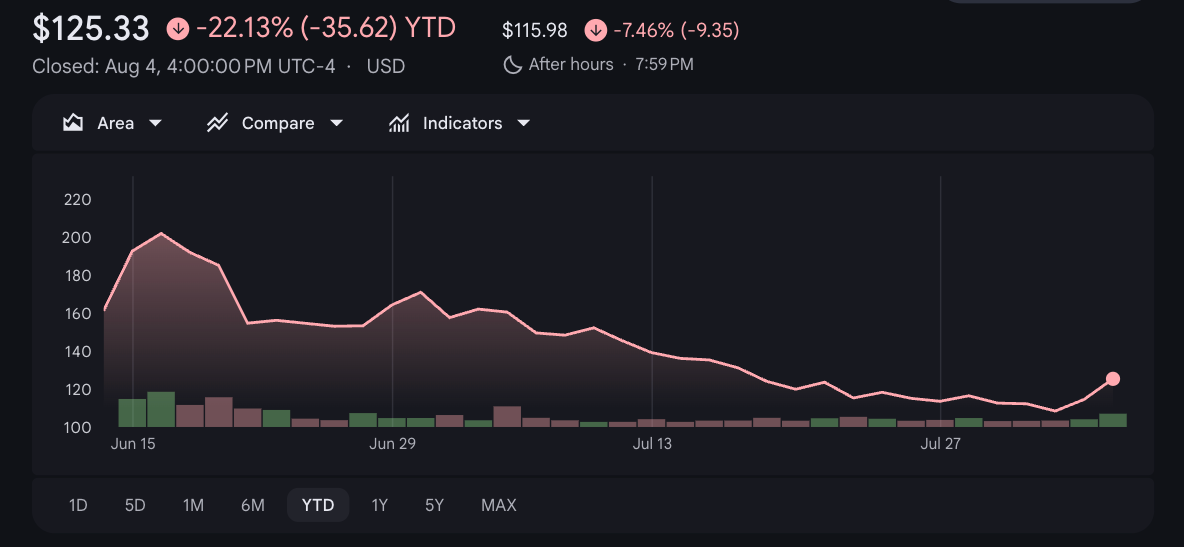The width and height of the screenshot is (1184, 547).
Task: Click the USD currency label
Action: (386, 66)
